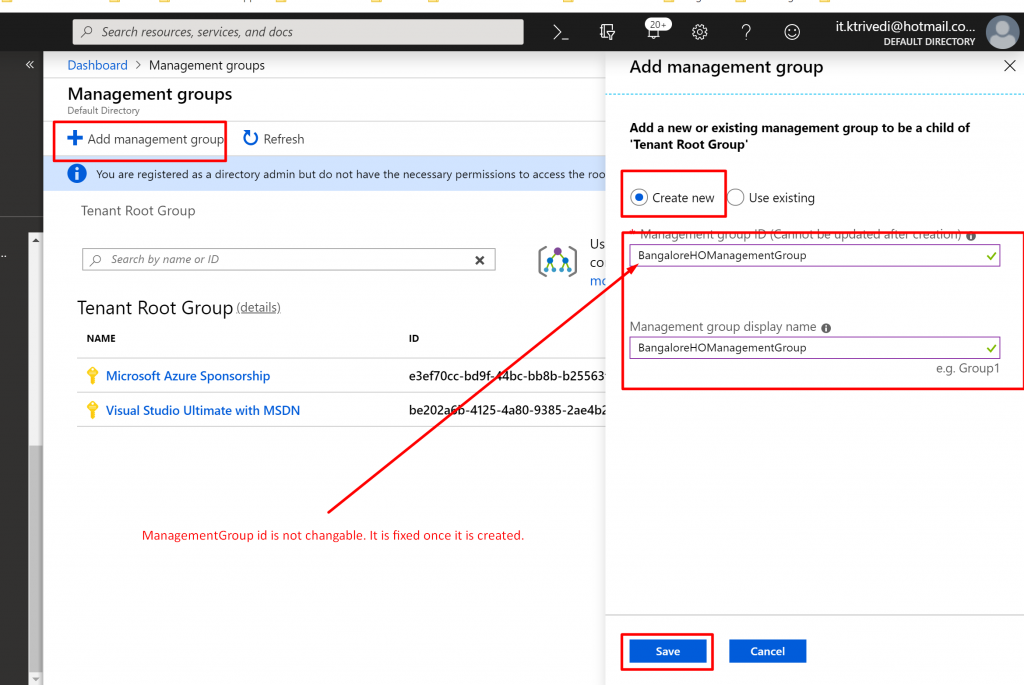Open feedback smiley face icon
This screenshot has height=685, width=1024.
pos(792,32)
